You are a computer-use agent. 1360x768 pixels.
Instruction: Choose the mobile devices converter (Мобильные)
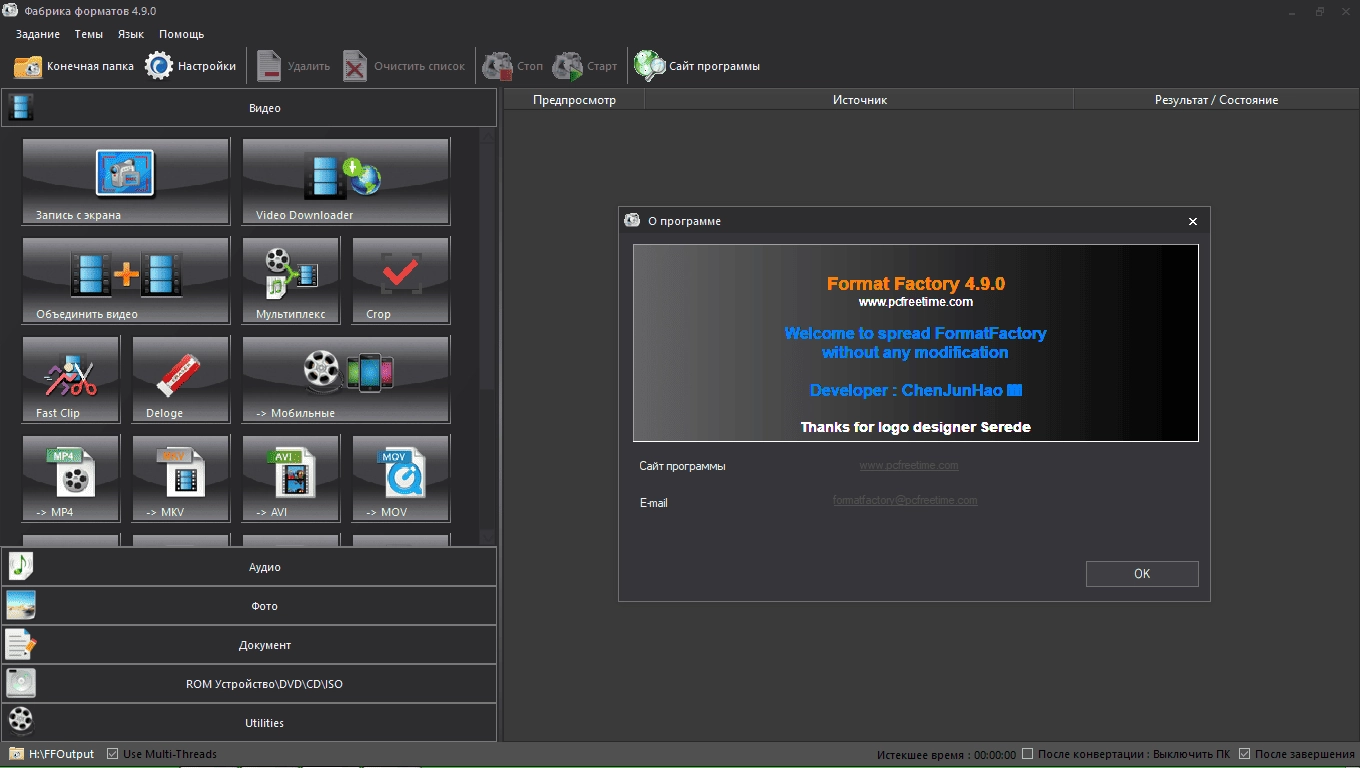click(x=346, y=379)
